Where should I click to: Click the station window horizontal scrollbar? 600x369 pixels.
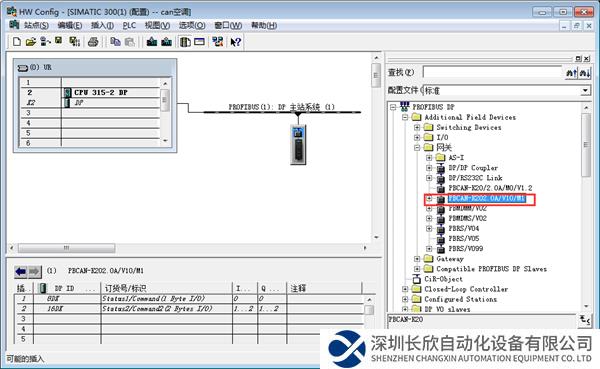[188, 248]
